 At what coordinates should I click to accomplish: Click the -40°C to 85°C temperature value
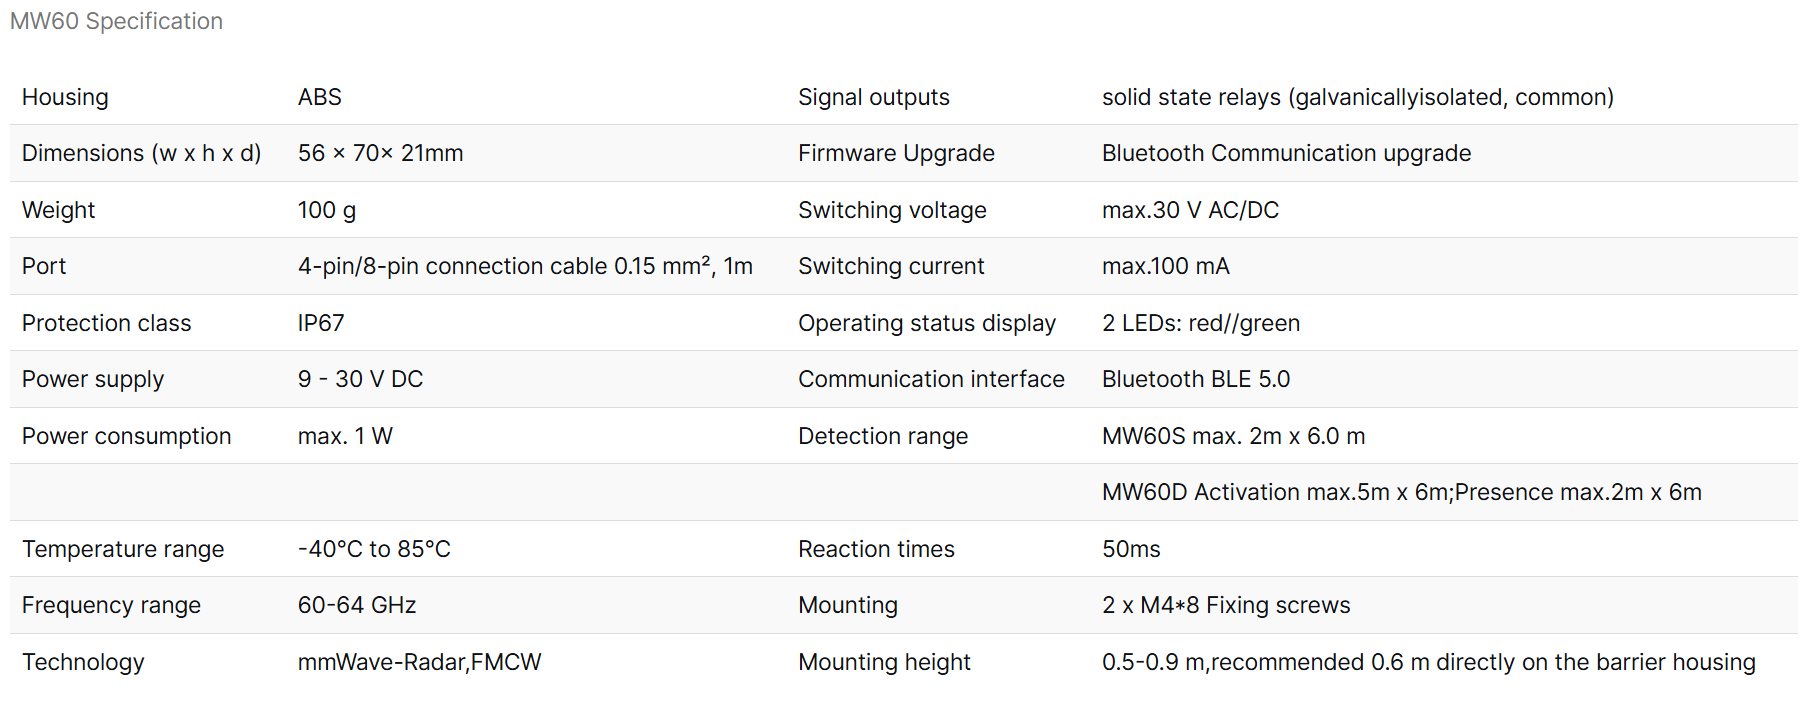(x=373, y=549)
